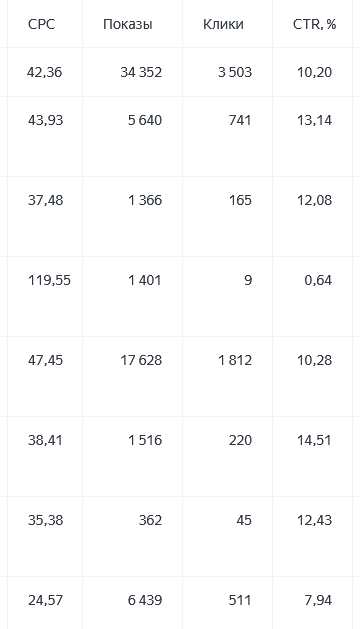Click the CTR value 7,94
Viewport: 360px width, 629px height.
coord(318,601)
